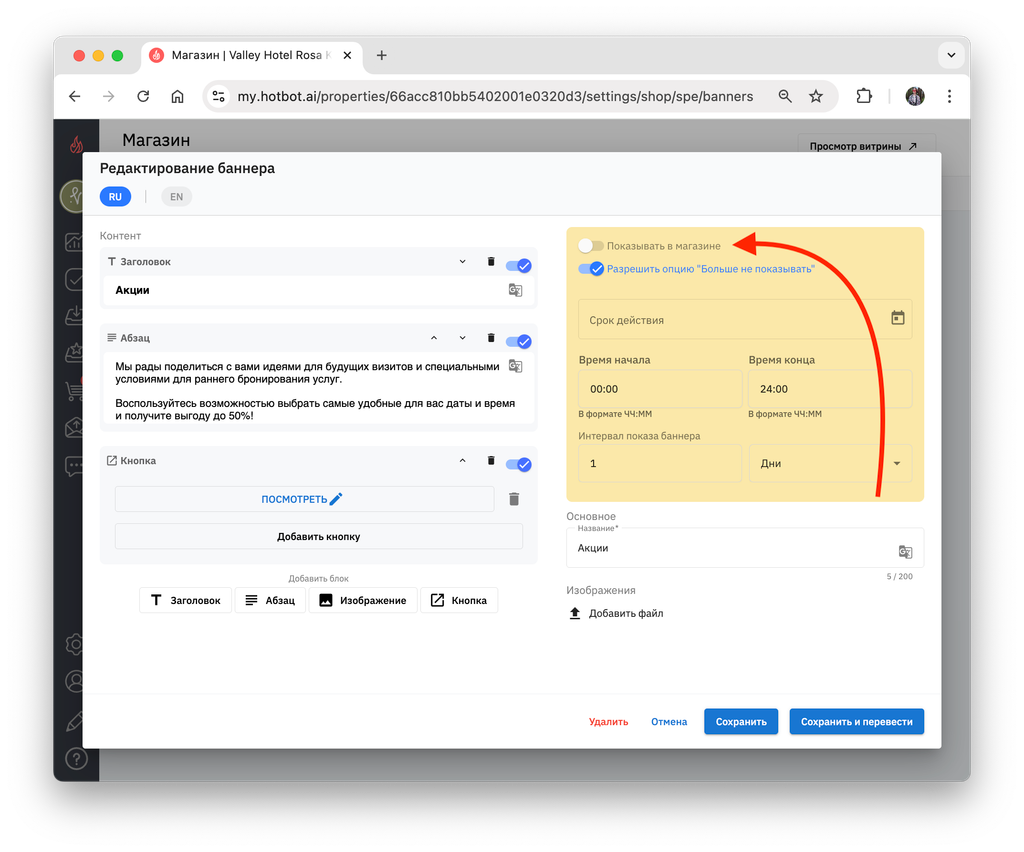Toggle the Заголовок block switch
This screenshot has width=1024, height=852.
click(x=519, y=266)
